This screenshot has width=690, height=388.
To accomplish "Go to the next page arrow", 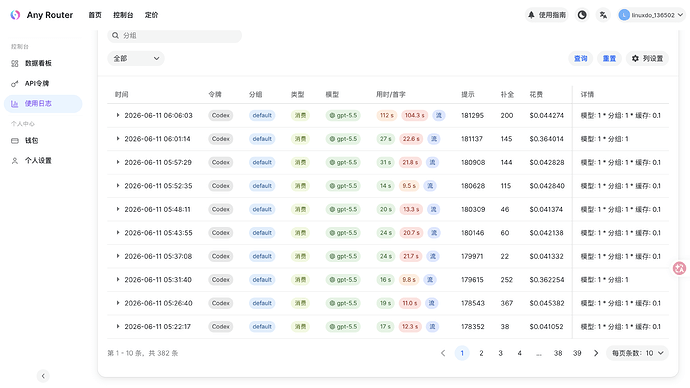I will (x=596, y=353).
